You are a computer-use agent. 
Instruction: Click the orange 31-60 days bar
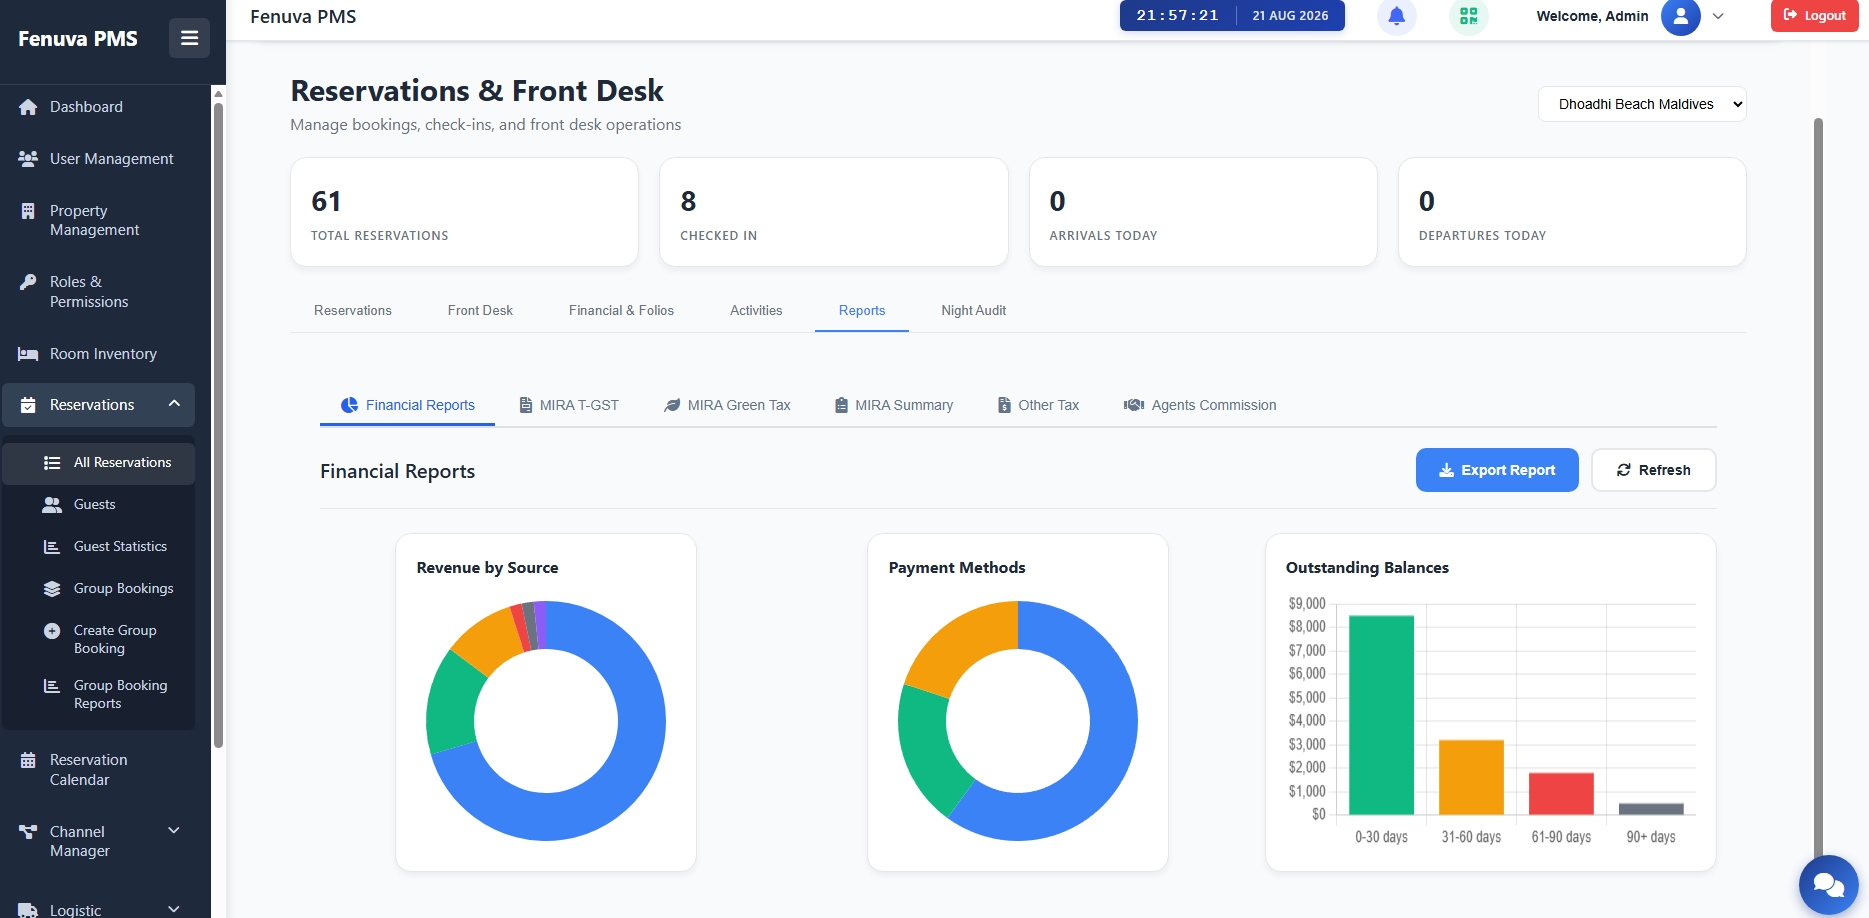pos(1471,777)
